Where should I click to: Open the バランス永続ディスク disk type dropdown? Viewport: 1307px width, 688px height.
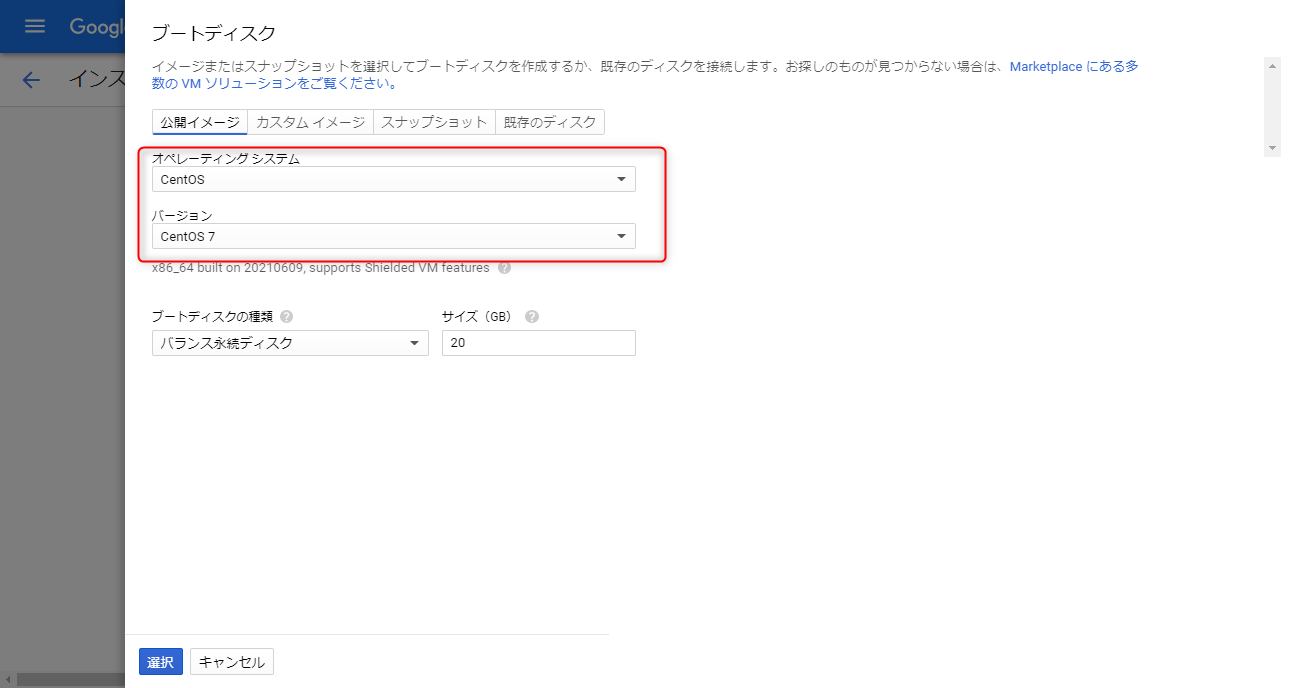tap(290, 343)
